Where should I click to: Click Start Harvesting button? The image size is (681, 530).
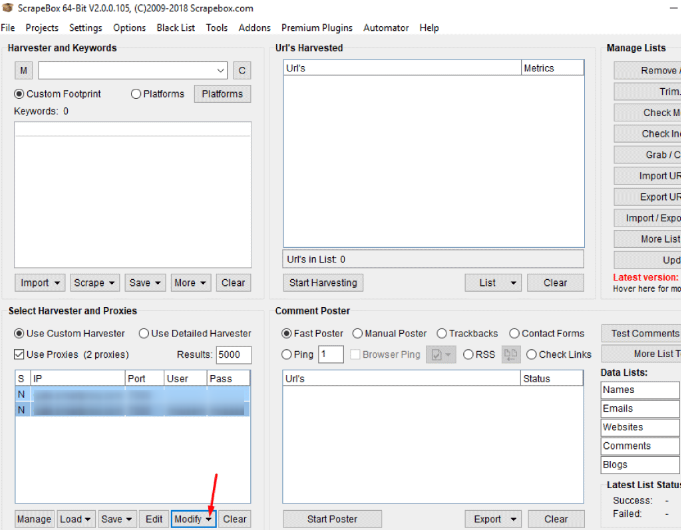click(323, 283)
